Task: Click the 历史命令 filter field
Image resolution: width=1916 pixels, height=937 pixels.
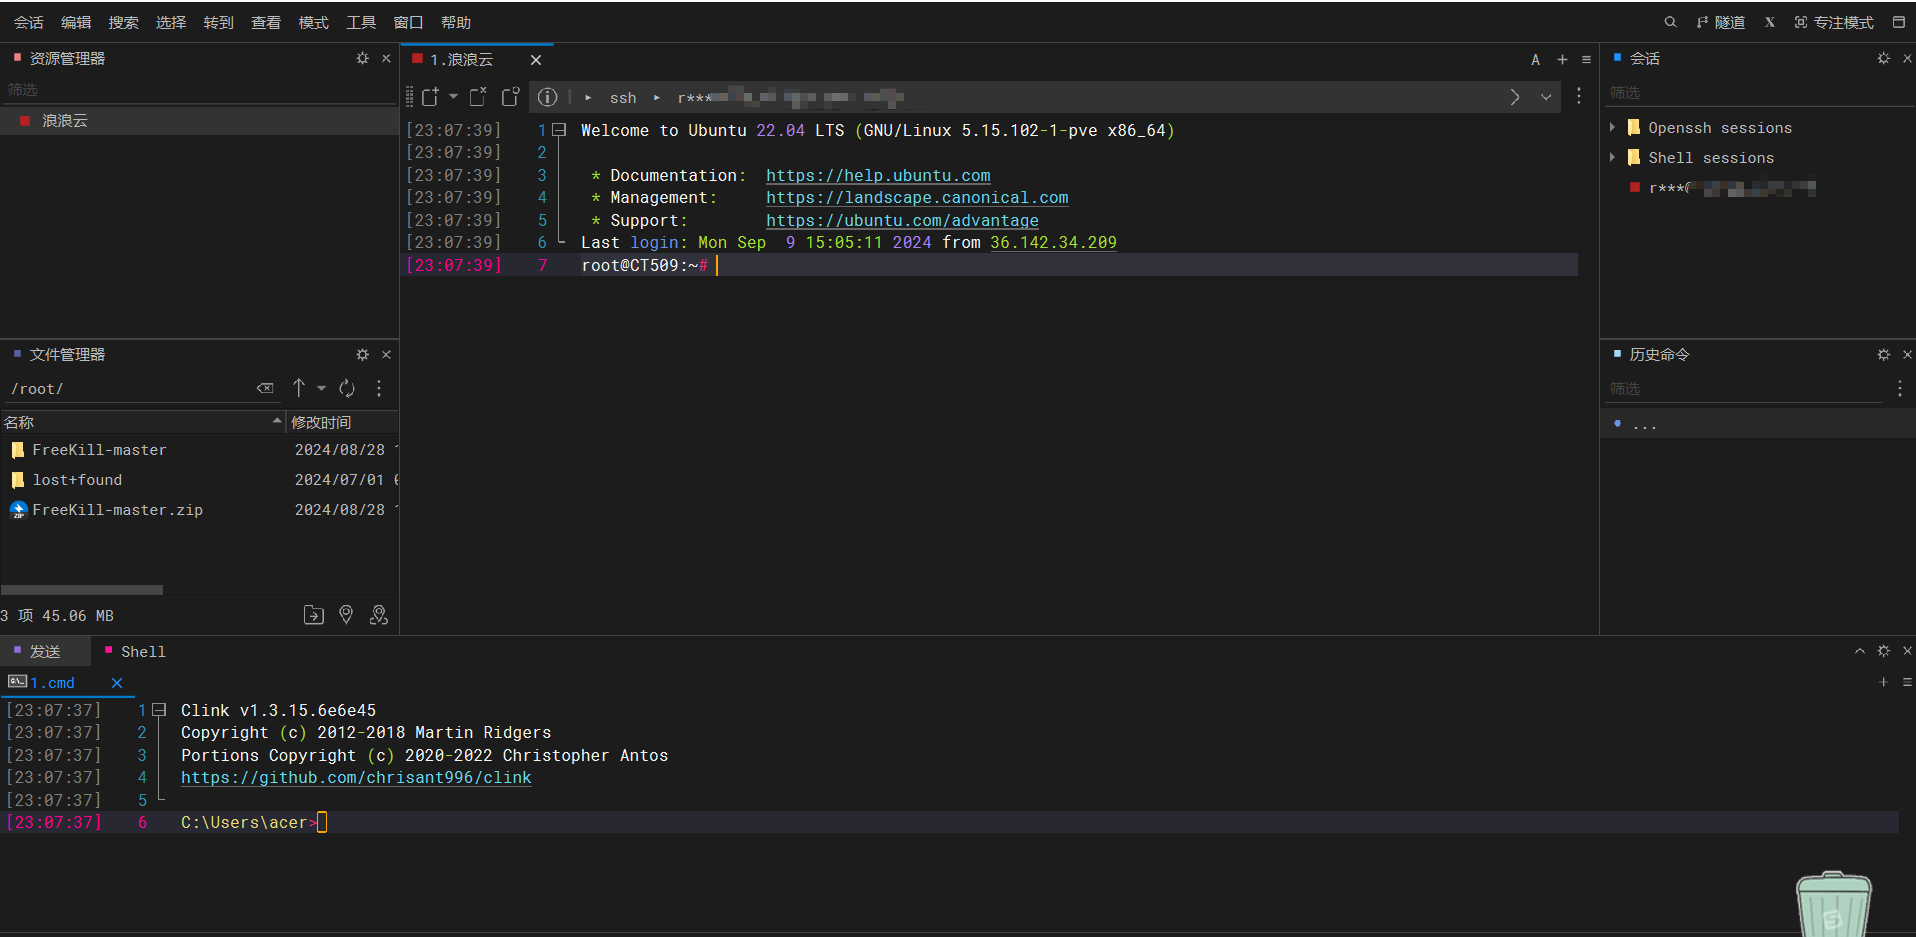Action: tap(1745, 389)
